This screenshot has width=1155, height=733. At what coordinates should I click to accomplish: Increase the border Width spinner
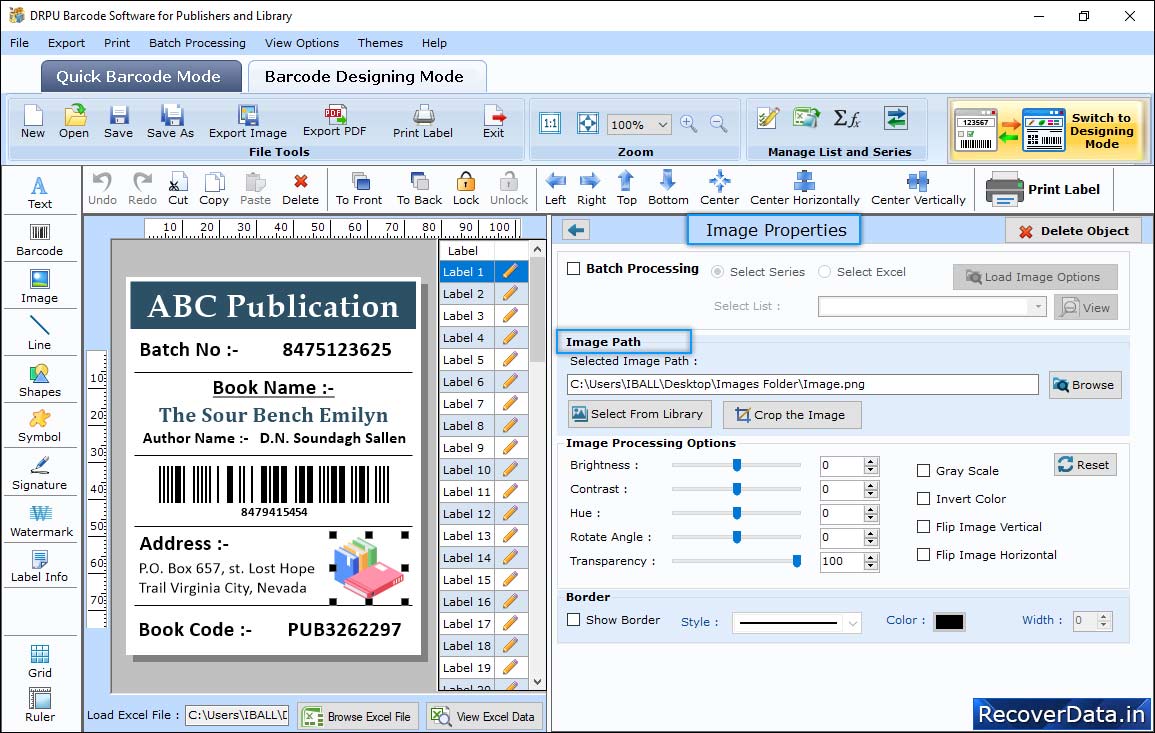(1103, 617)
